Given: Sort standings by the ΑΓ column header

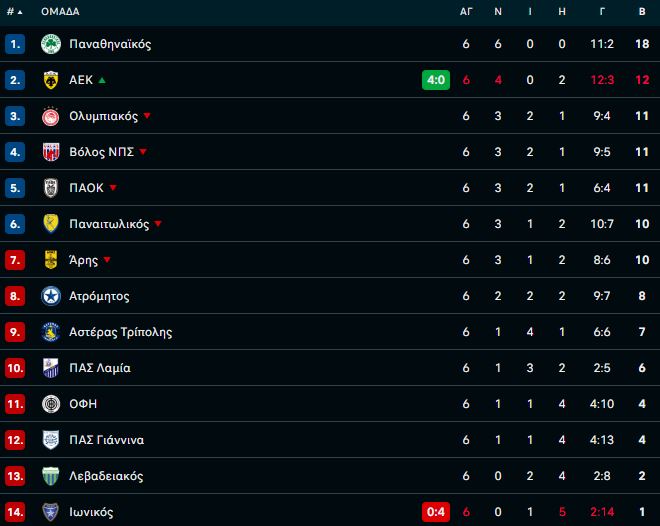Looking at the screenshot, I should [x=466, y=12].
